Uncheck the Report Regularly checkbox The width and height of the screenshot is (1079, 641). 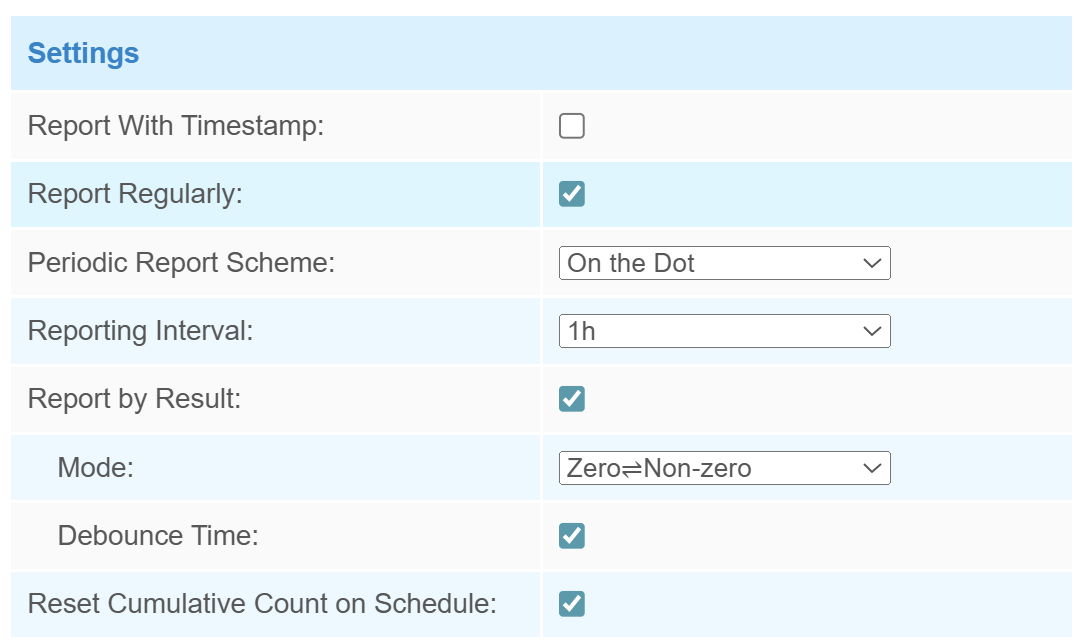click(x=571, y=194)
